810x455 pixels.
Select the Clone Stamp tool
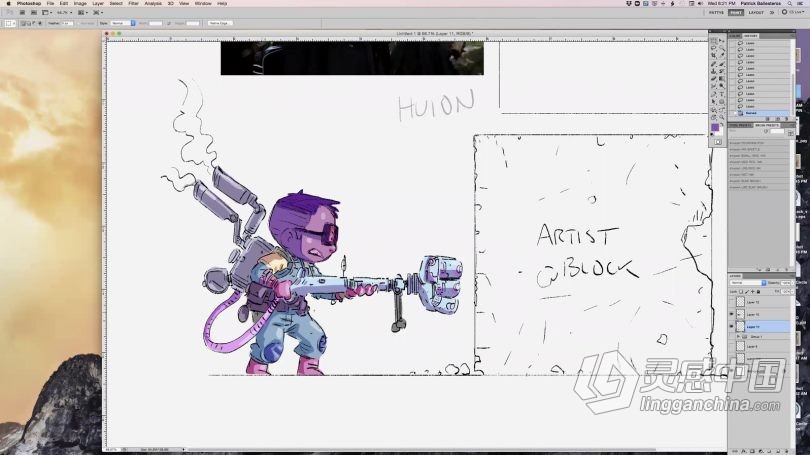tap(713, 71)
